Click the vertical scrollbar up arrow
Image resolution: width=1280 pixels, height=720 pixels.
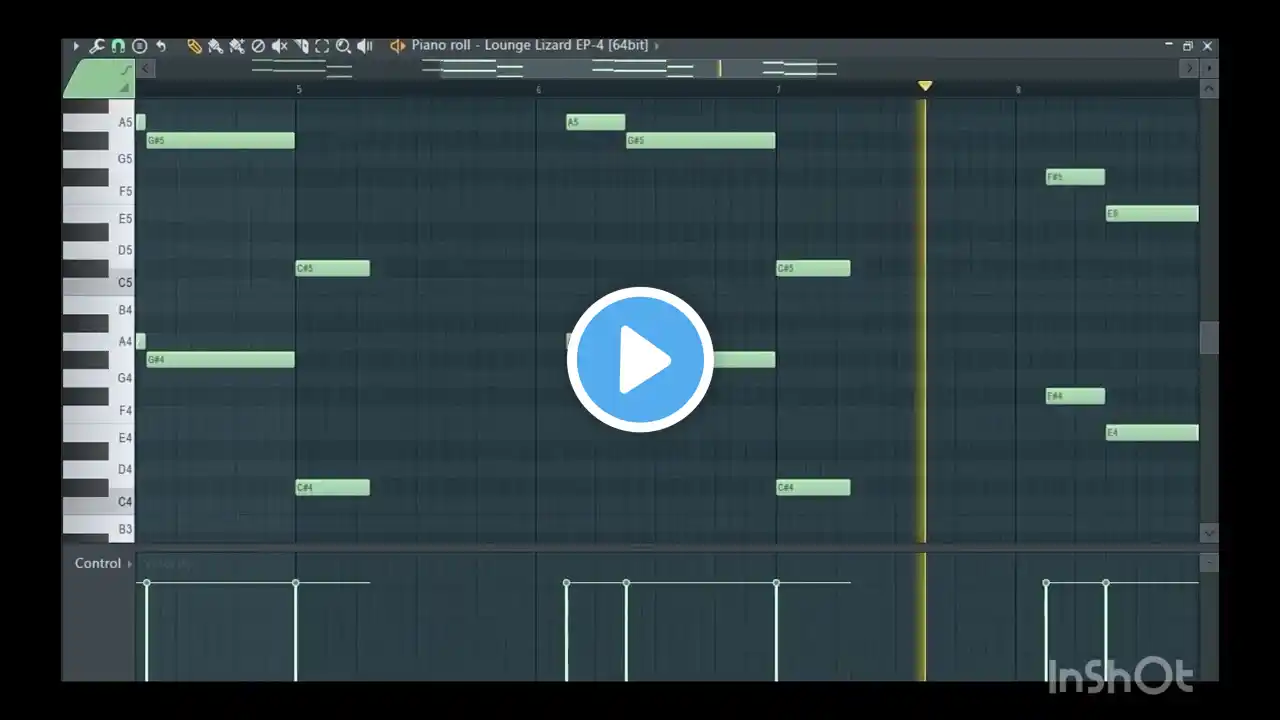[x=1209, y=89]
